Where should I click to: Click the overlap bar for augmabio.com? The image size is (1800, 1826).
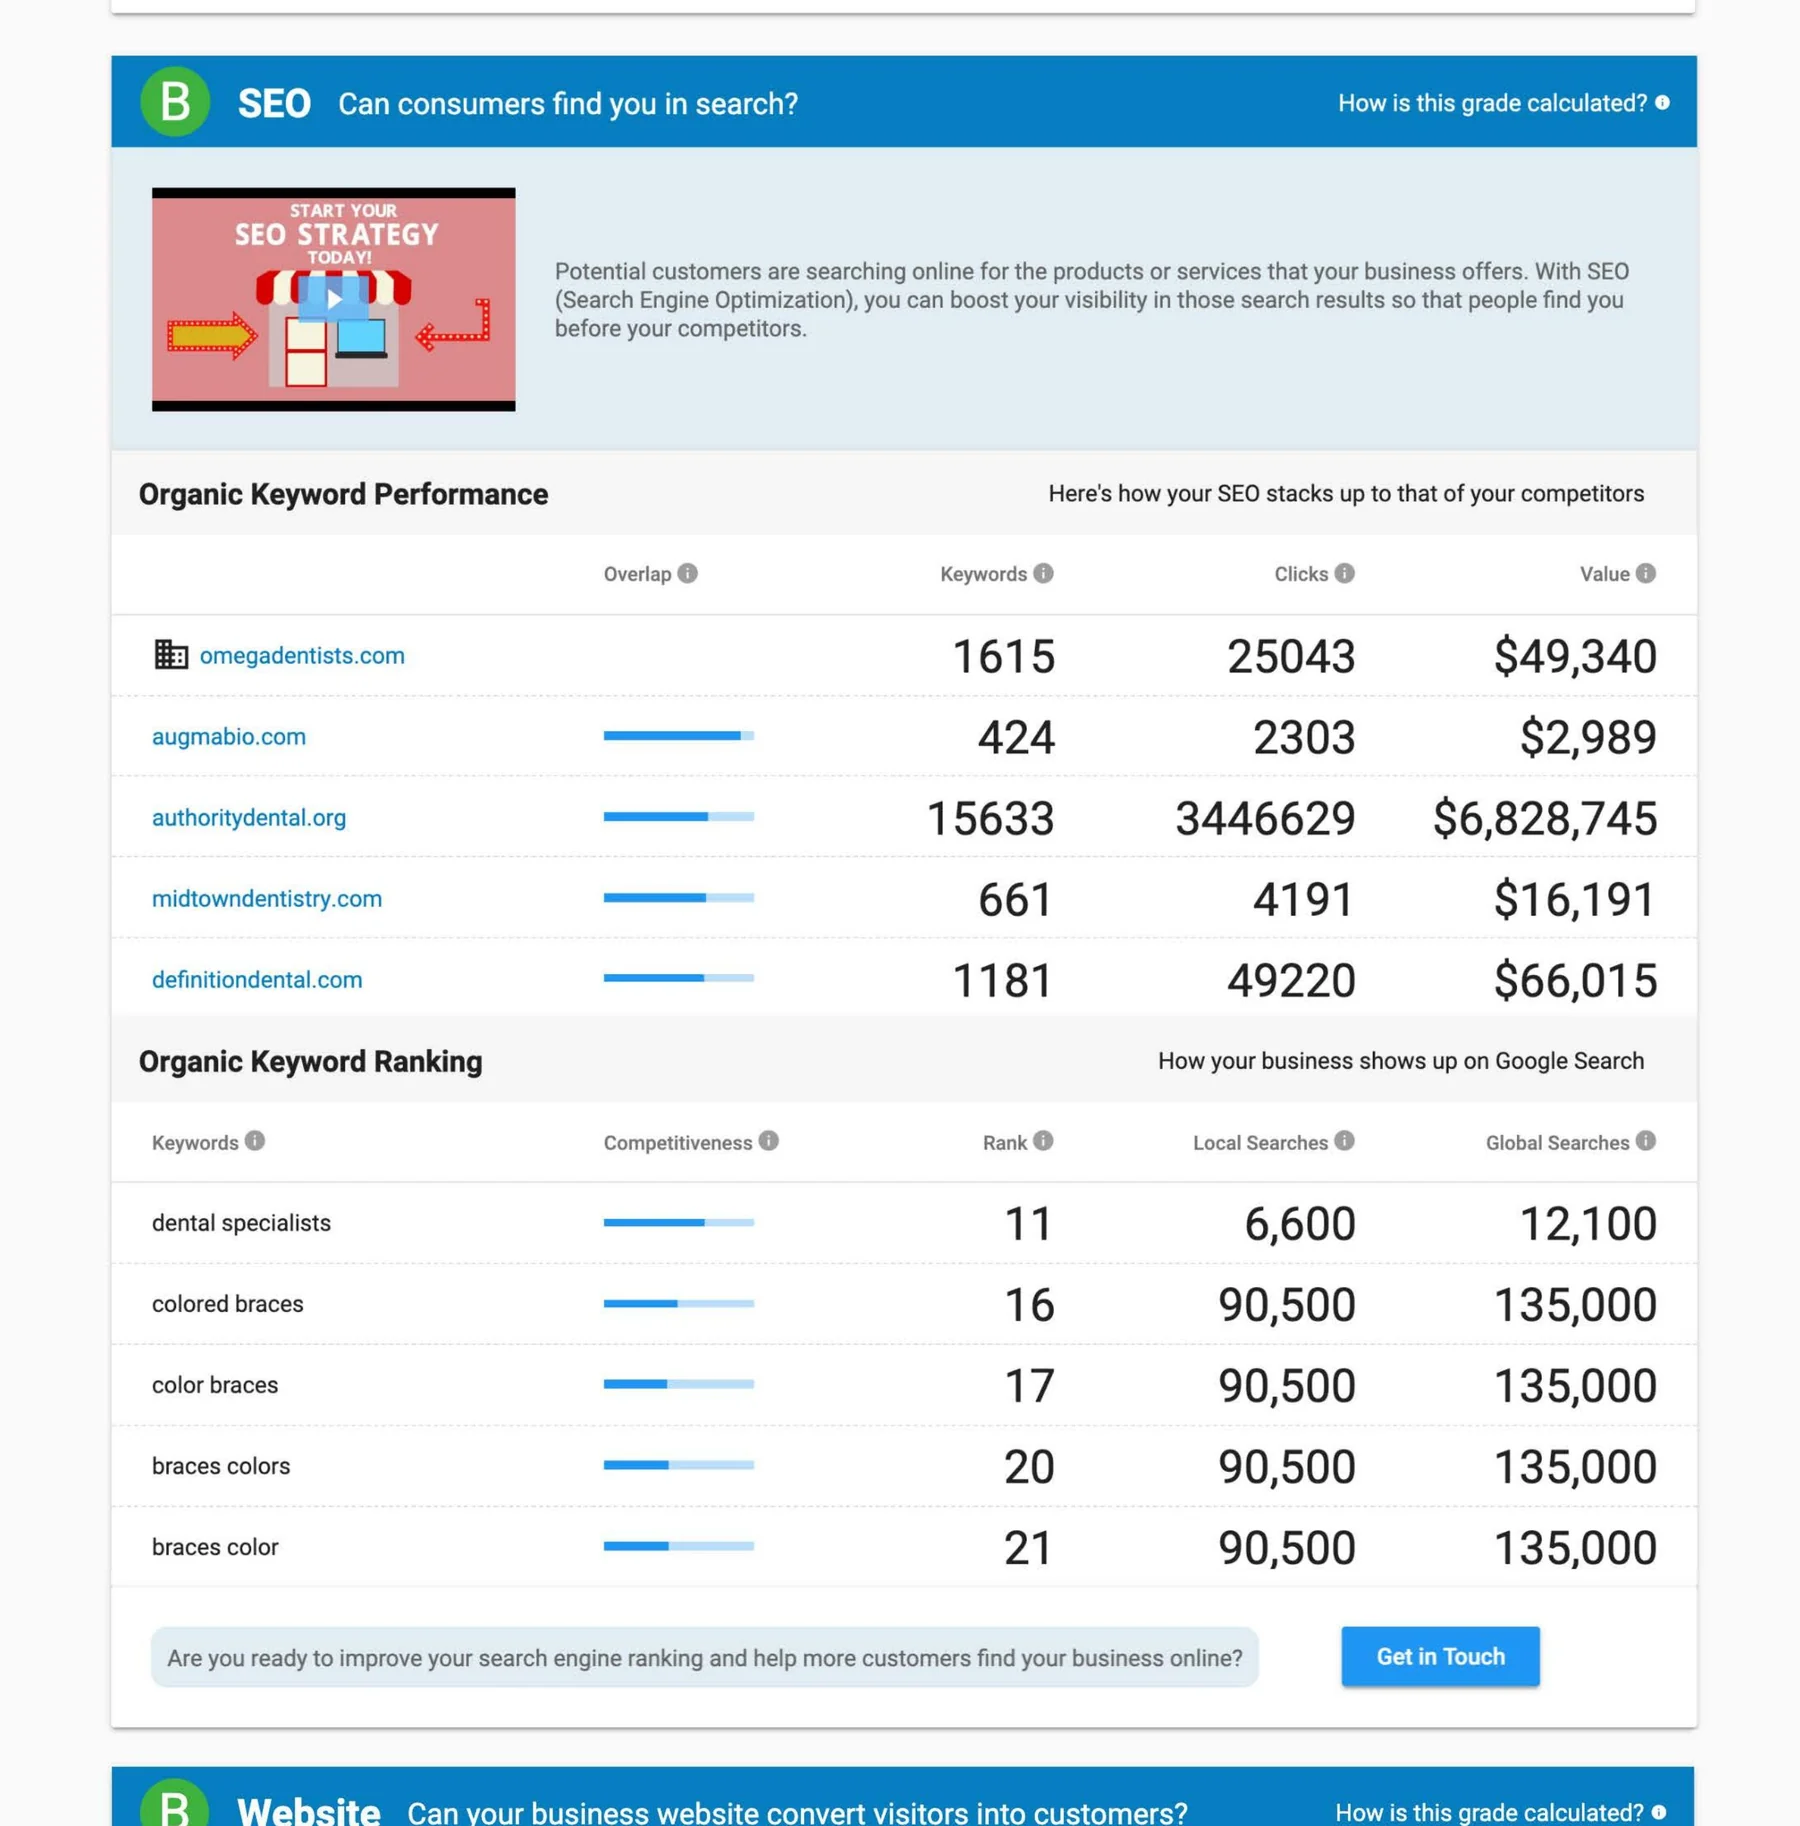point(679,735)
